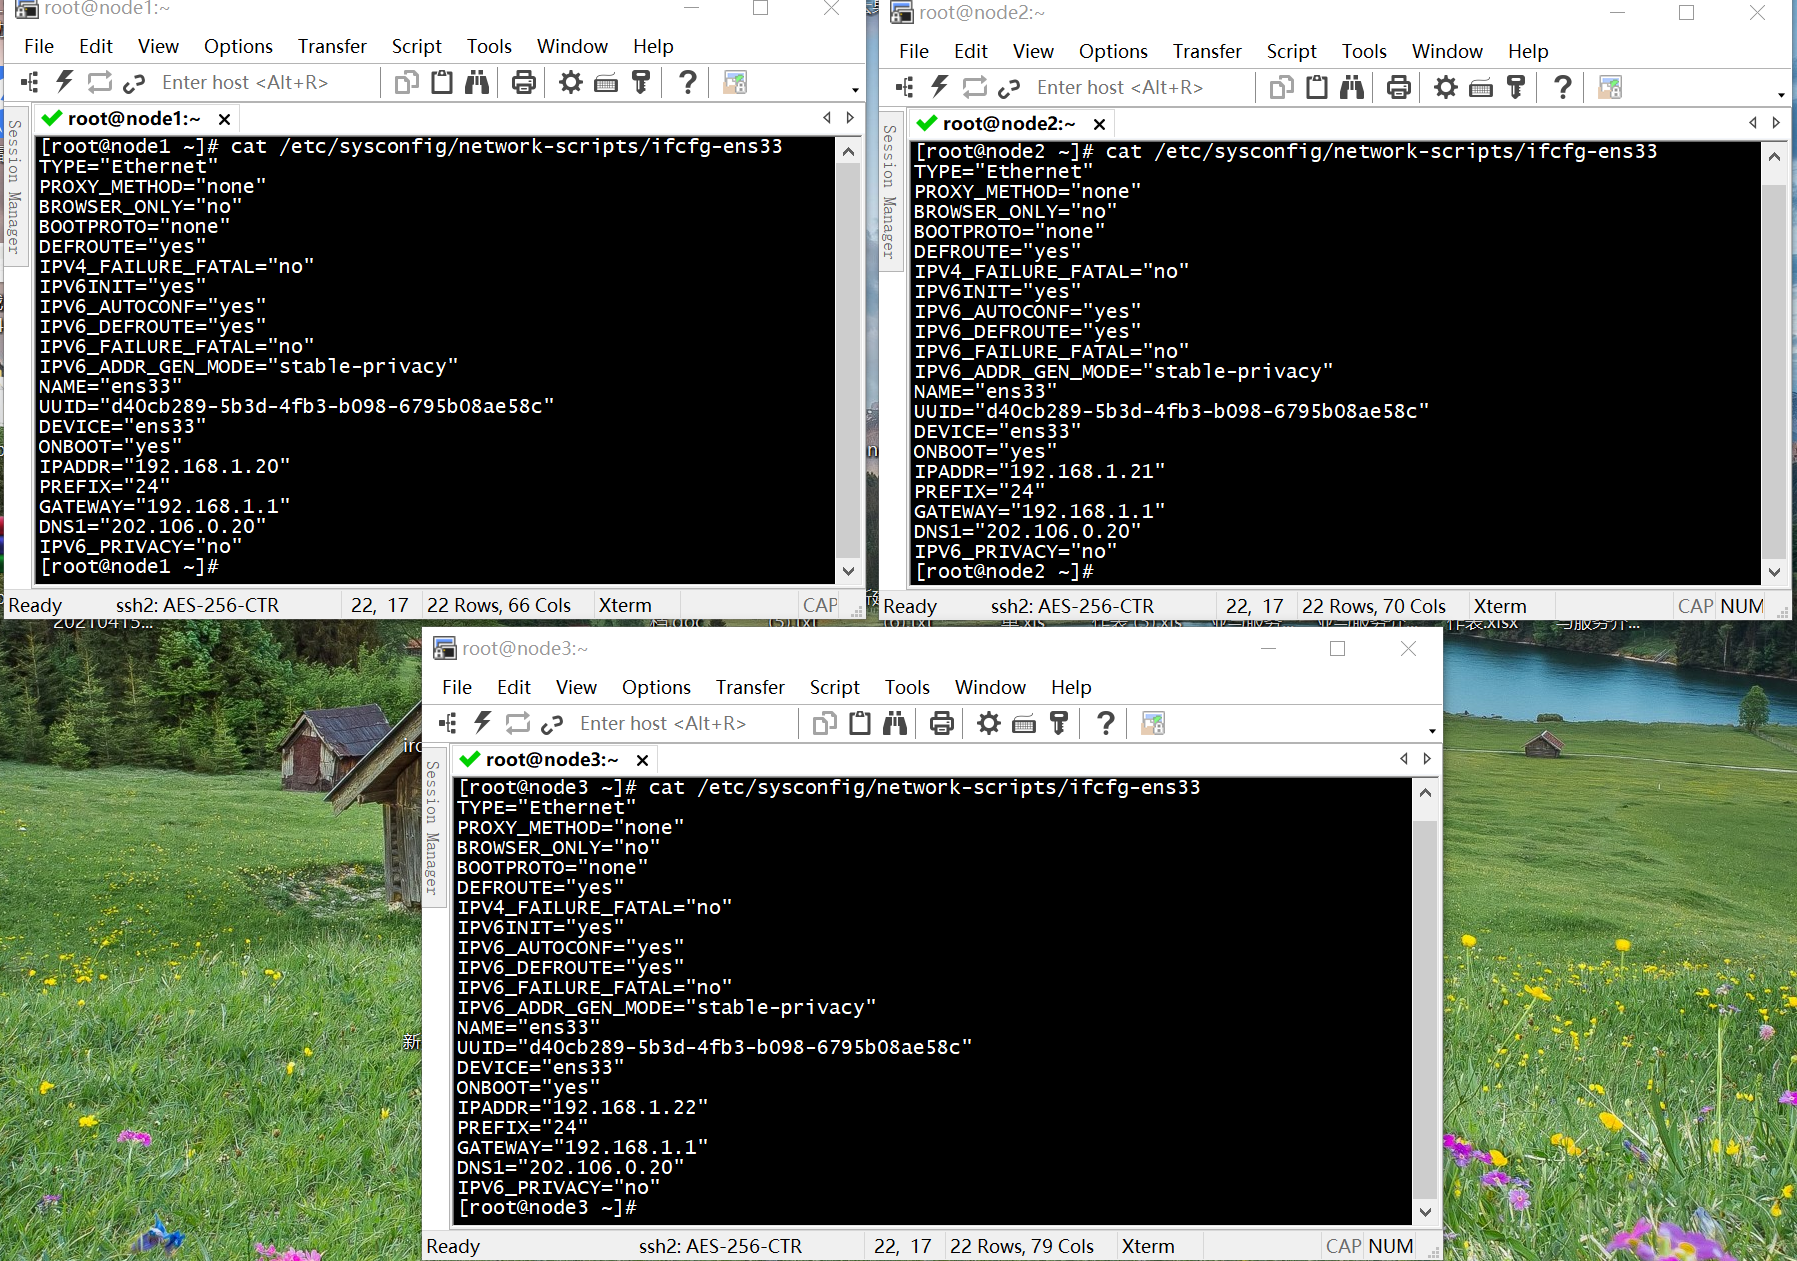Open File menu in node1 window
Image resolution: width=1797 pixels, height=1261 pixels.
point(39,46)
